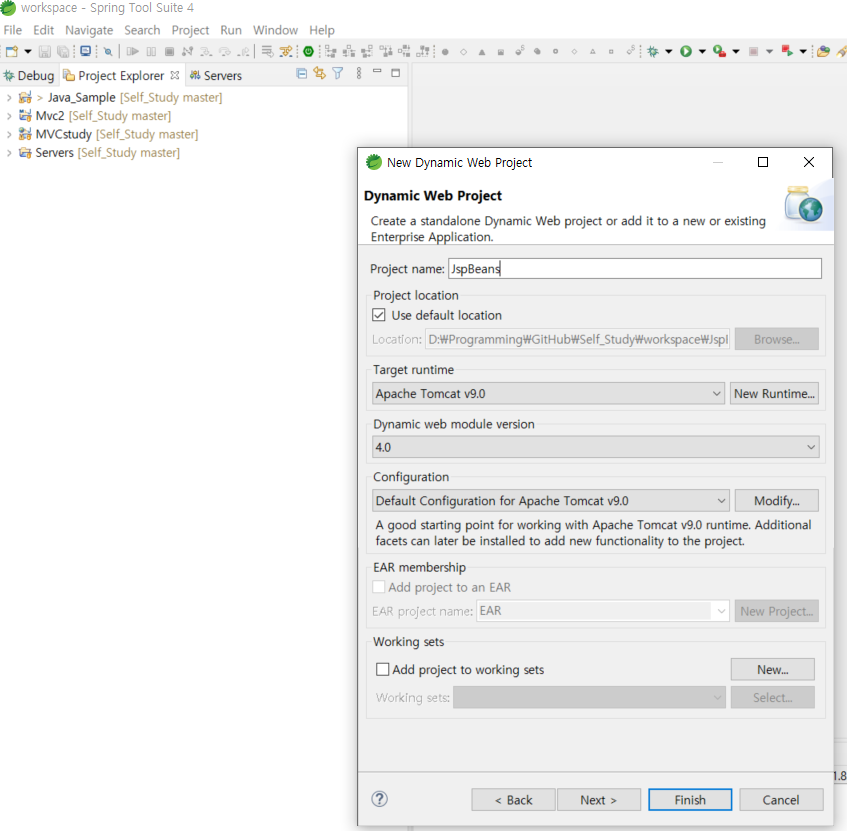Open the New wizard dropdown arrow

pyautogui.click(x=28, y=51)
